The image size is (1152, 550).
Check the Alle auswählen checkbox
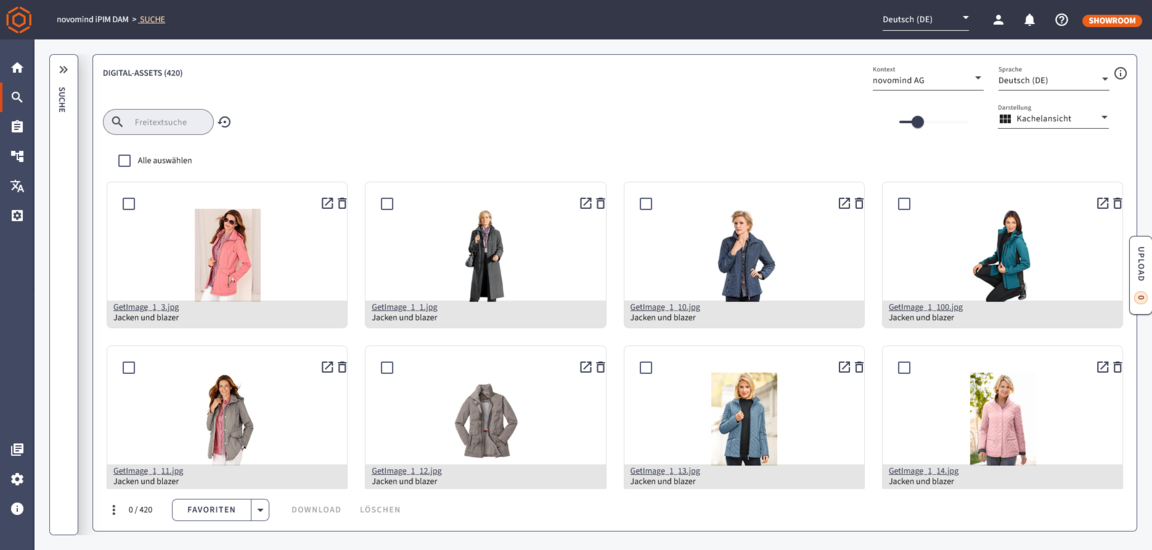point(125,160)
